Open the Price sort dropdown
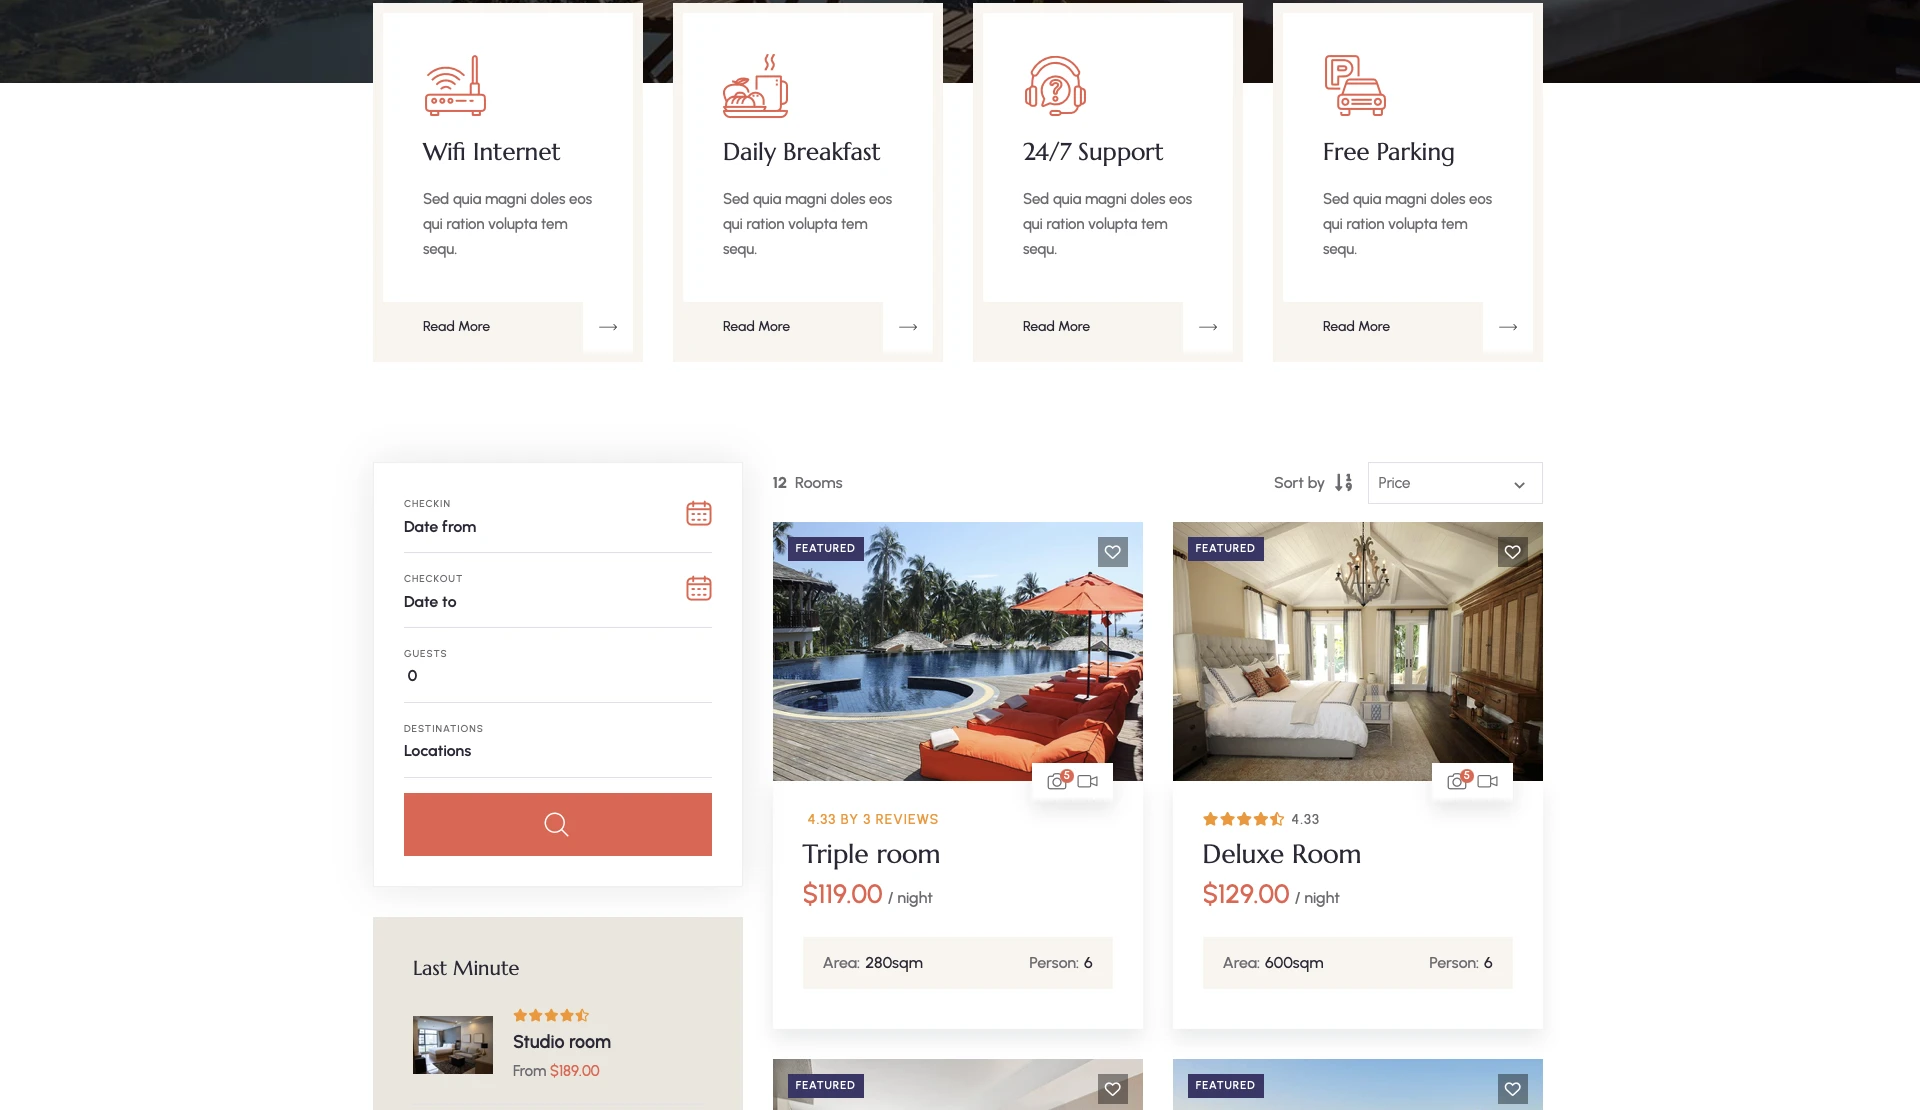This screenshot has height=1110, width=1920. [x=1454, y=483]
